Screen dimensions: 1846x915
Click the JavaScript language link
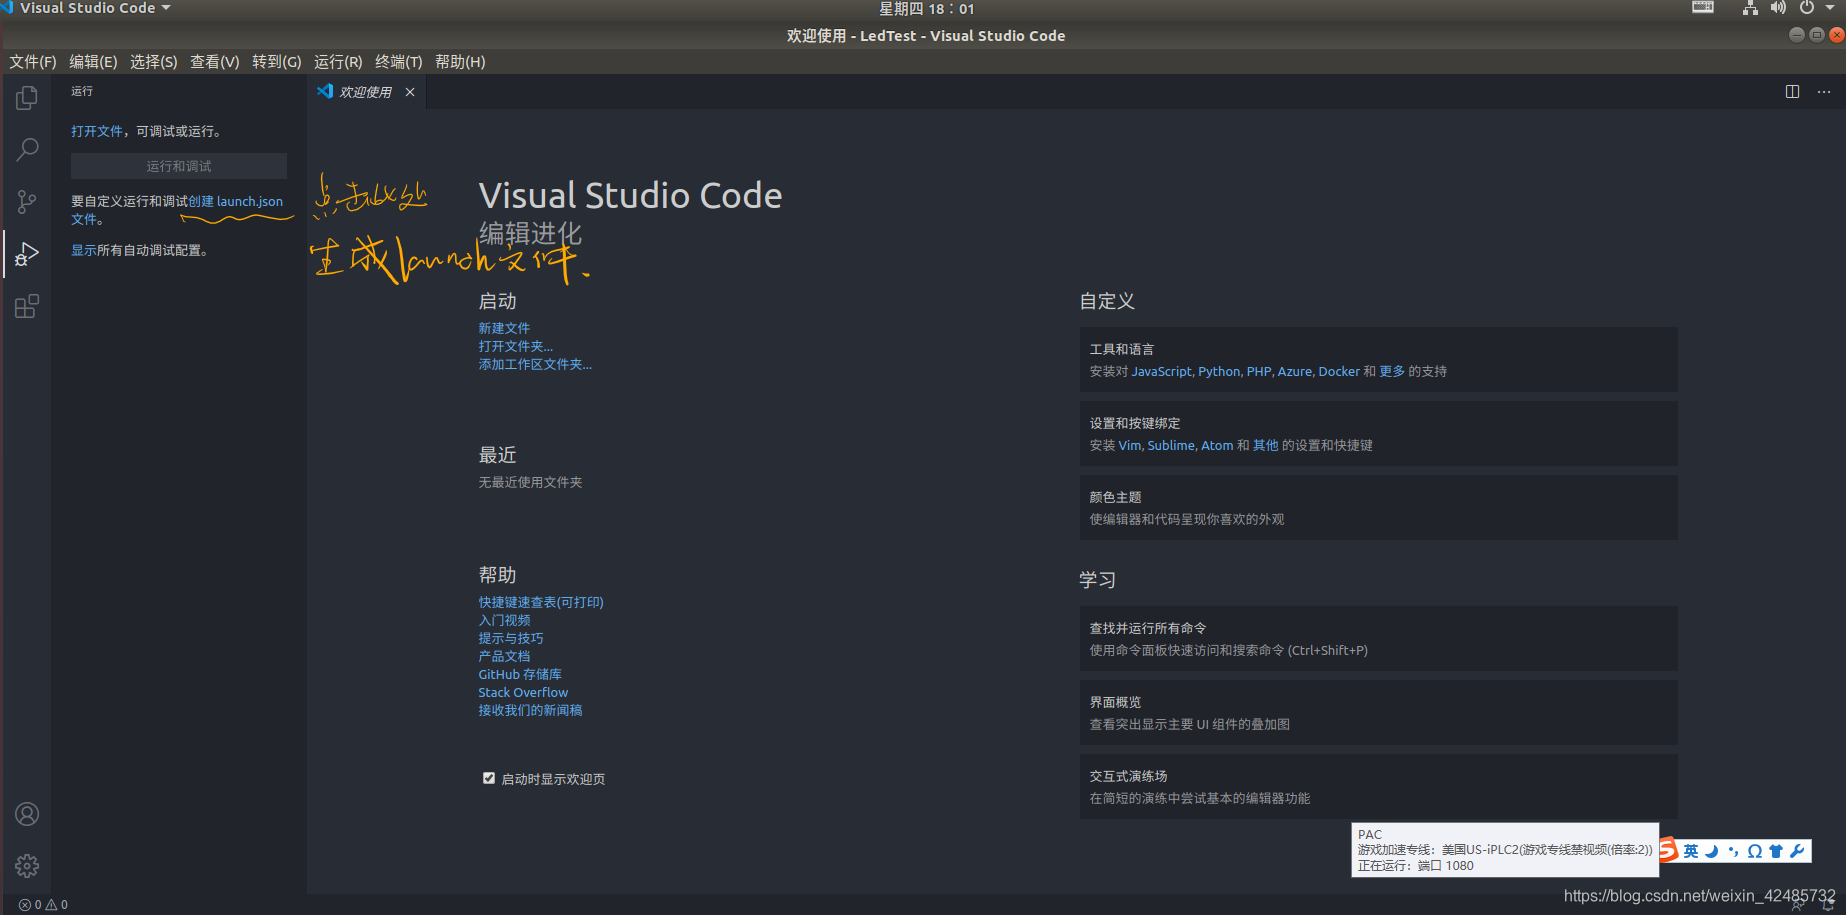(1162, 371)
